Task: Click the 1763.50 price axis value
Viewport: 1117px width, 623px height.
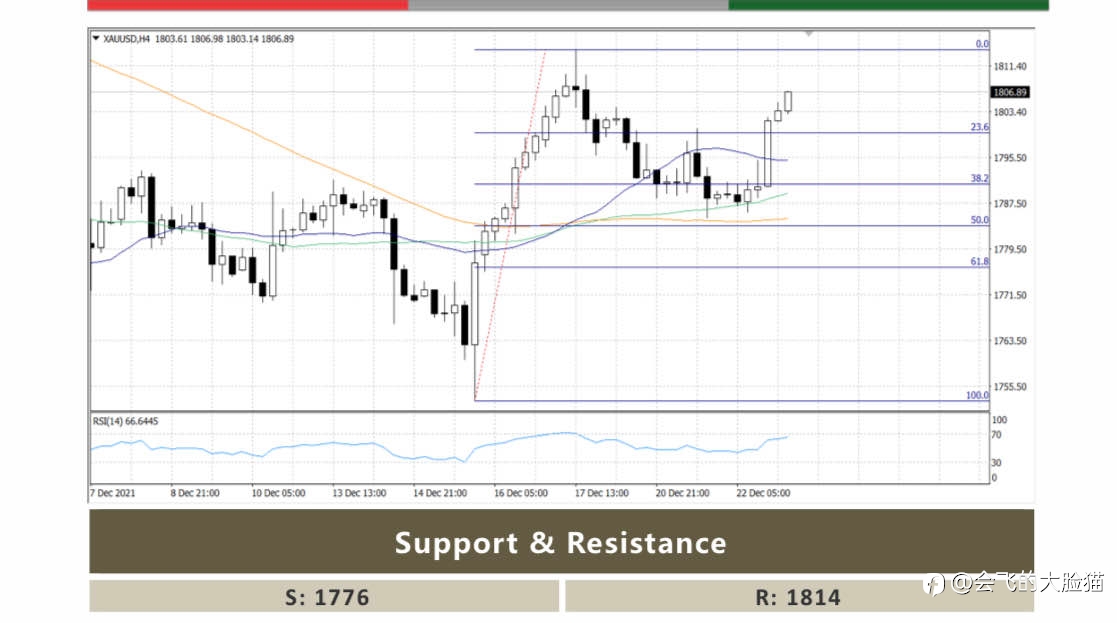Action: click(x=1010, y=340)
